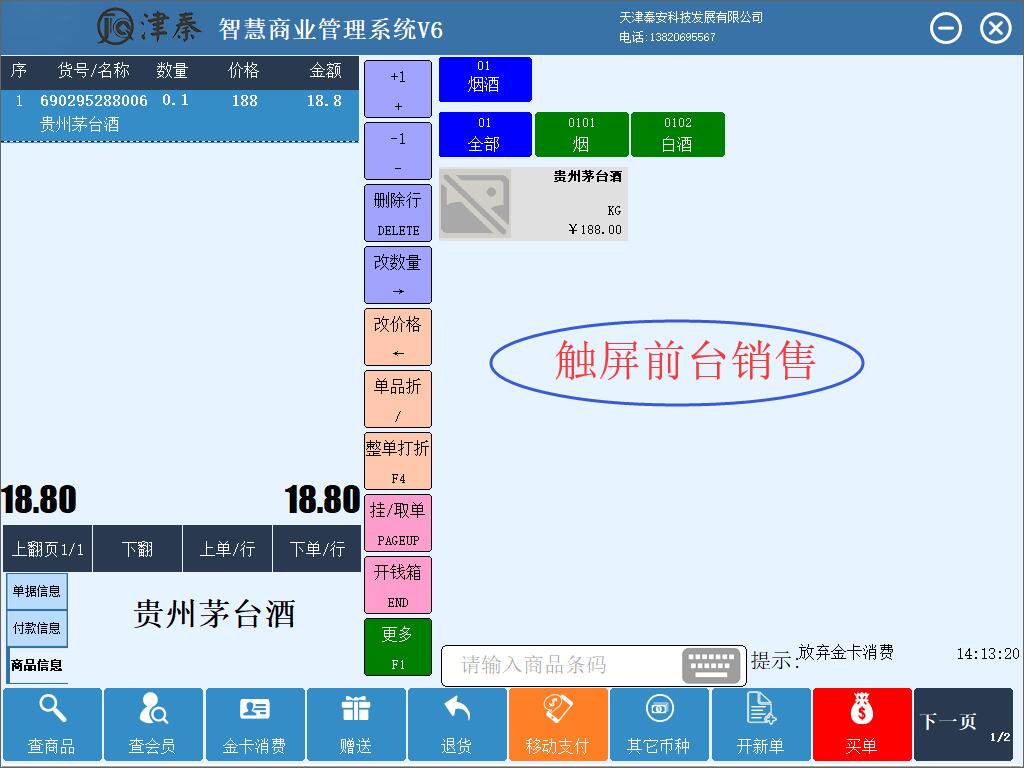Select the 白酒 category 0102
Viewport: 1024px width, 768px height.
click(x=677, y=135)
